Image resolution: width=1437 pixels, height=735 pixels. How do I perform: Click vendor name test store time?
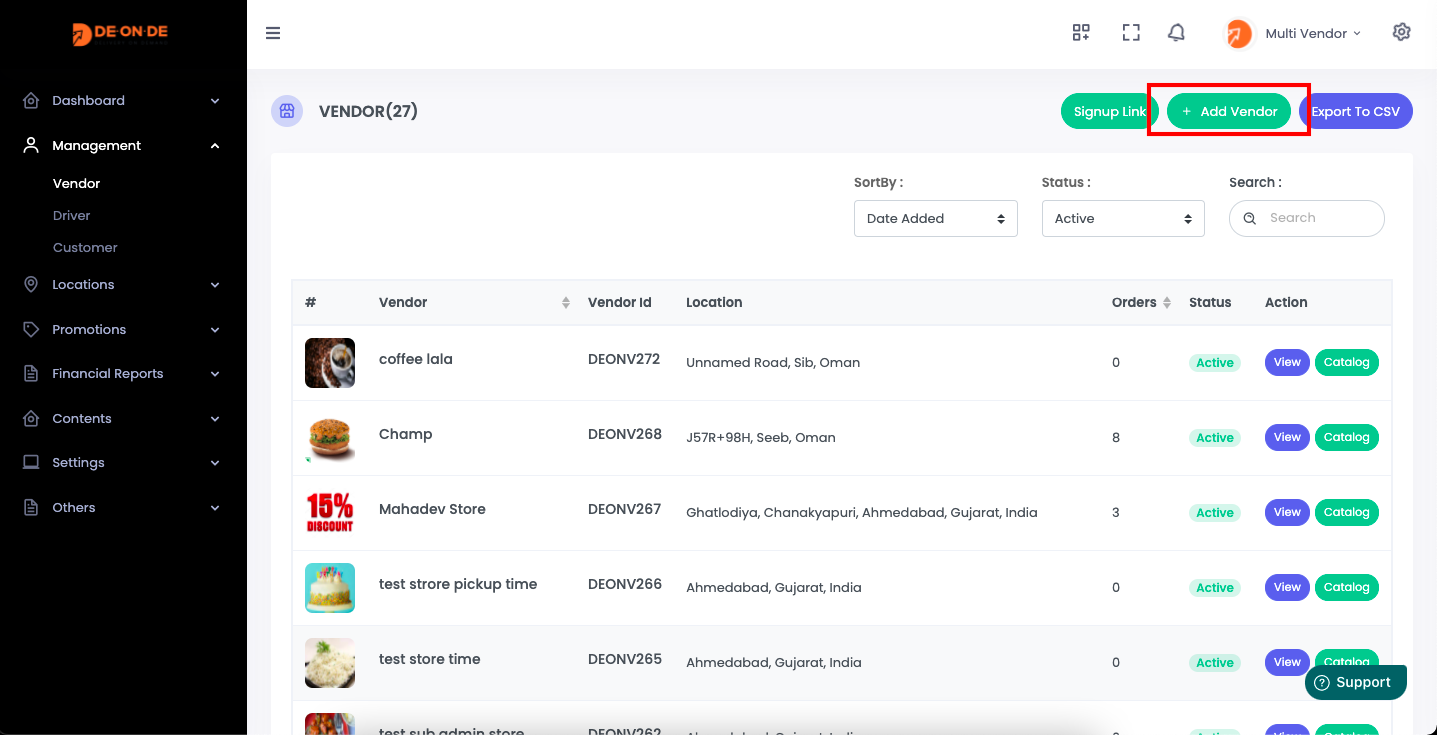pyautogui.click(x=430, y=659)
